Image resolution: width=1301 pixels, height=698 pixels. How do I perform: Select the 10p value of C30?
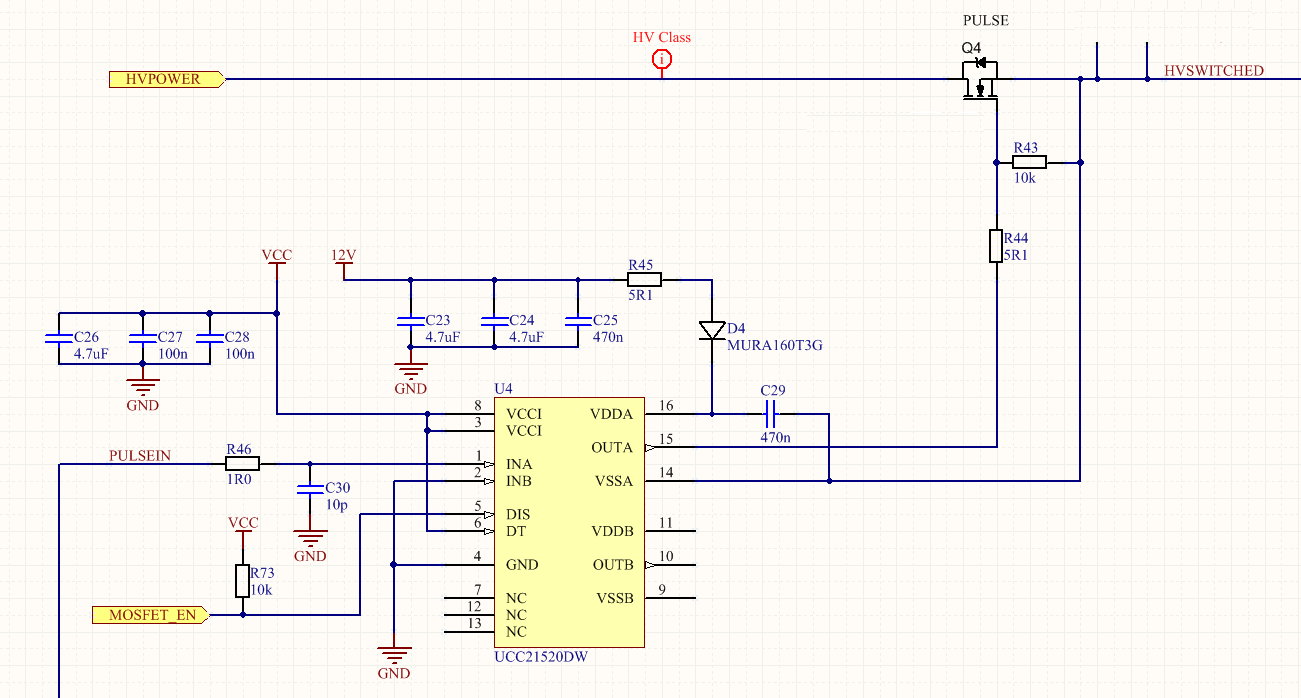[338, 505]
